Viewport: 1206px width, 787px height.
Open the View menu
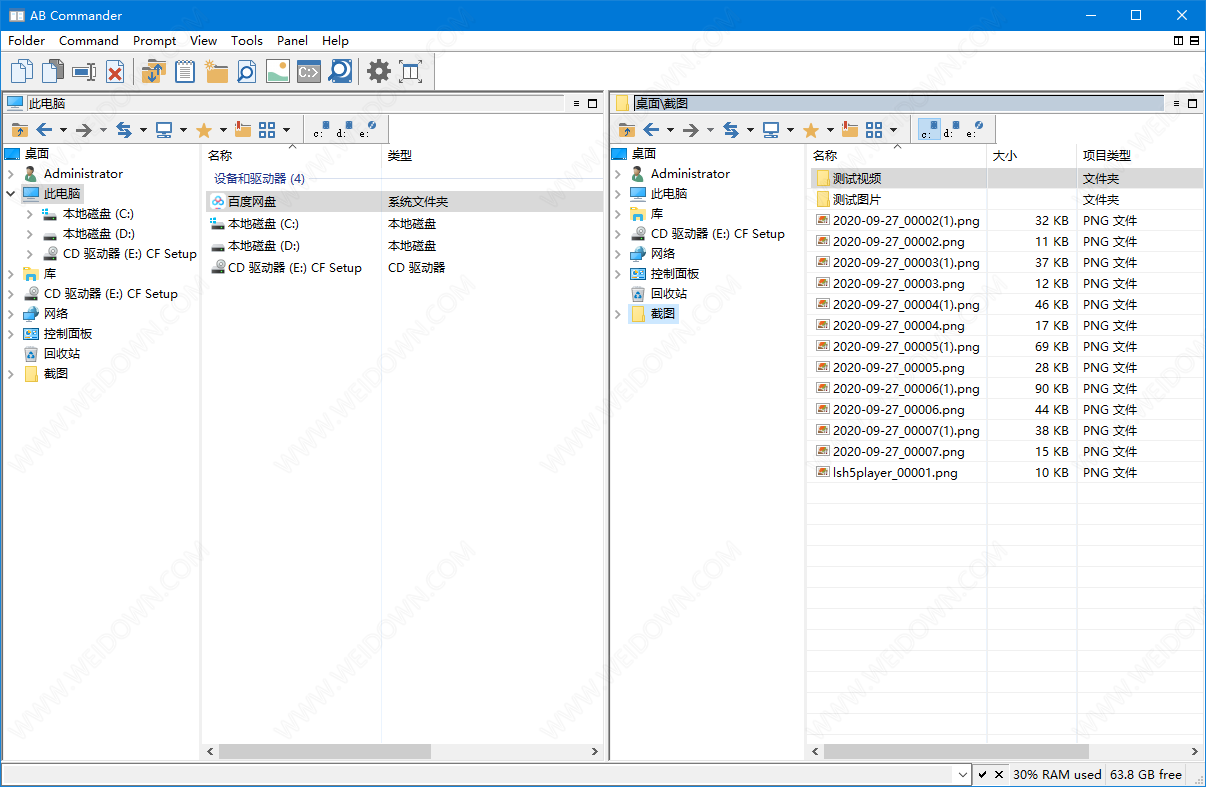click(x=203, y=41)
